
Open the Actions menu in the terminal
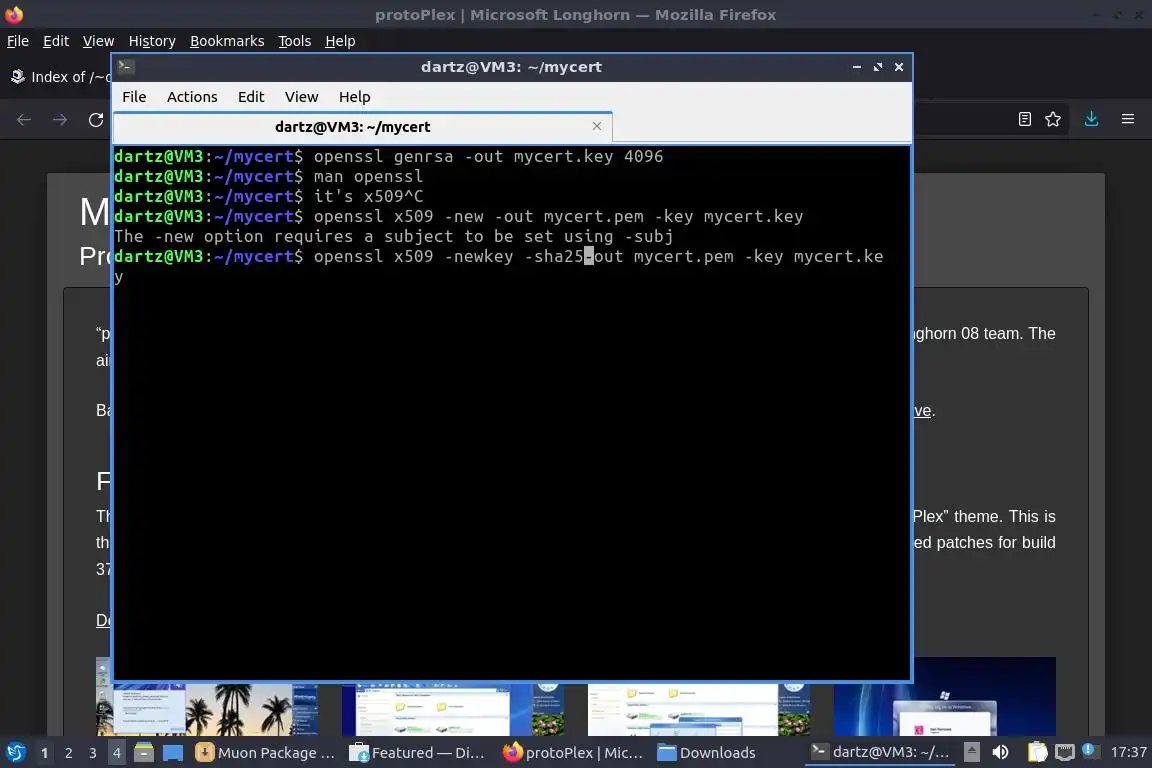[x=192, y=97]
